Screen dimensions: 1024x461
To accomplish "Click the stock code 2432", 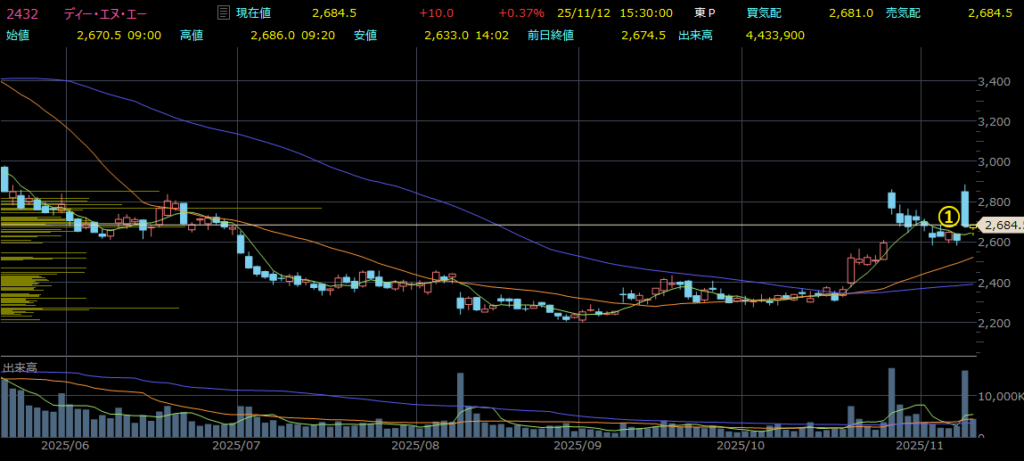I will pyautogui.click(x=21, y=13).
